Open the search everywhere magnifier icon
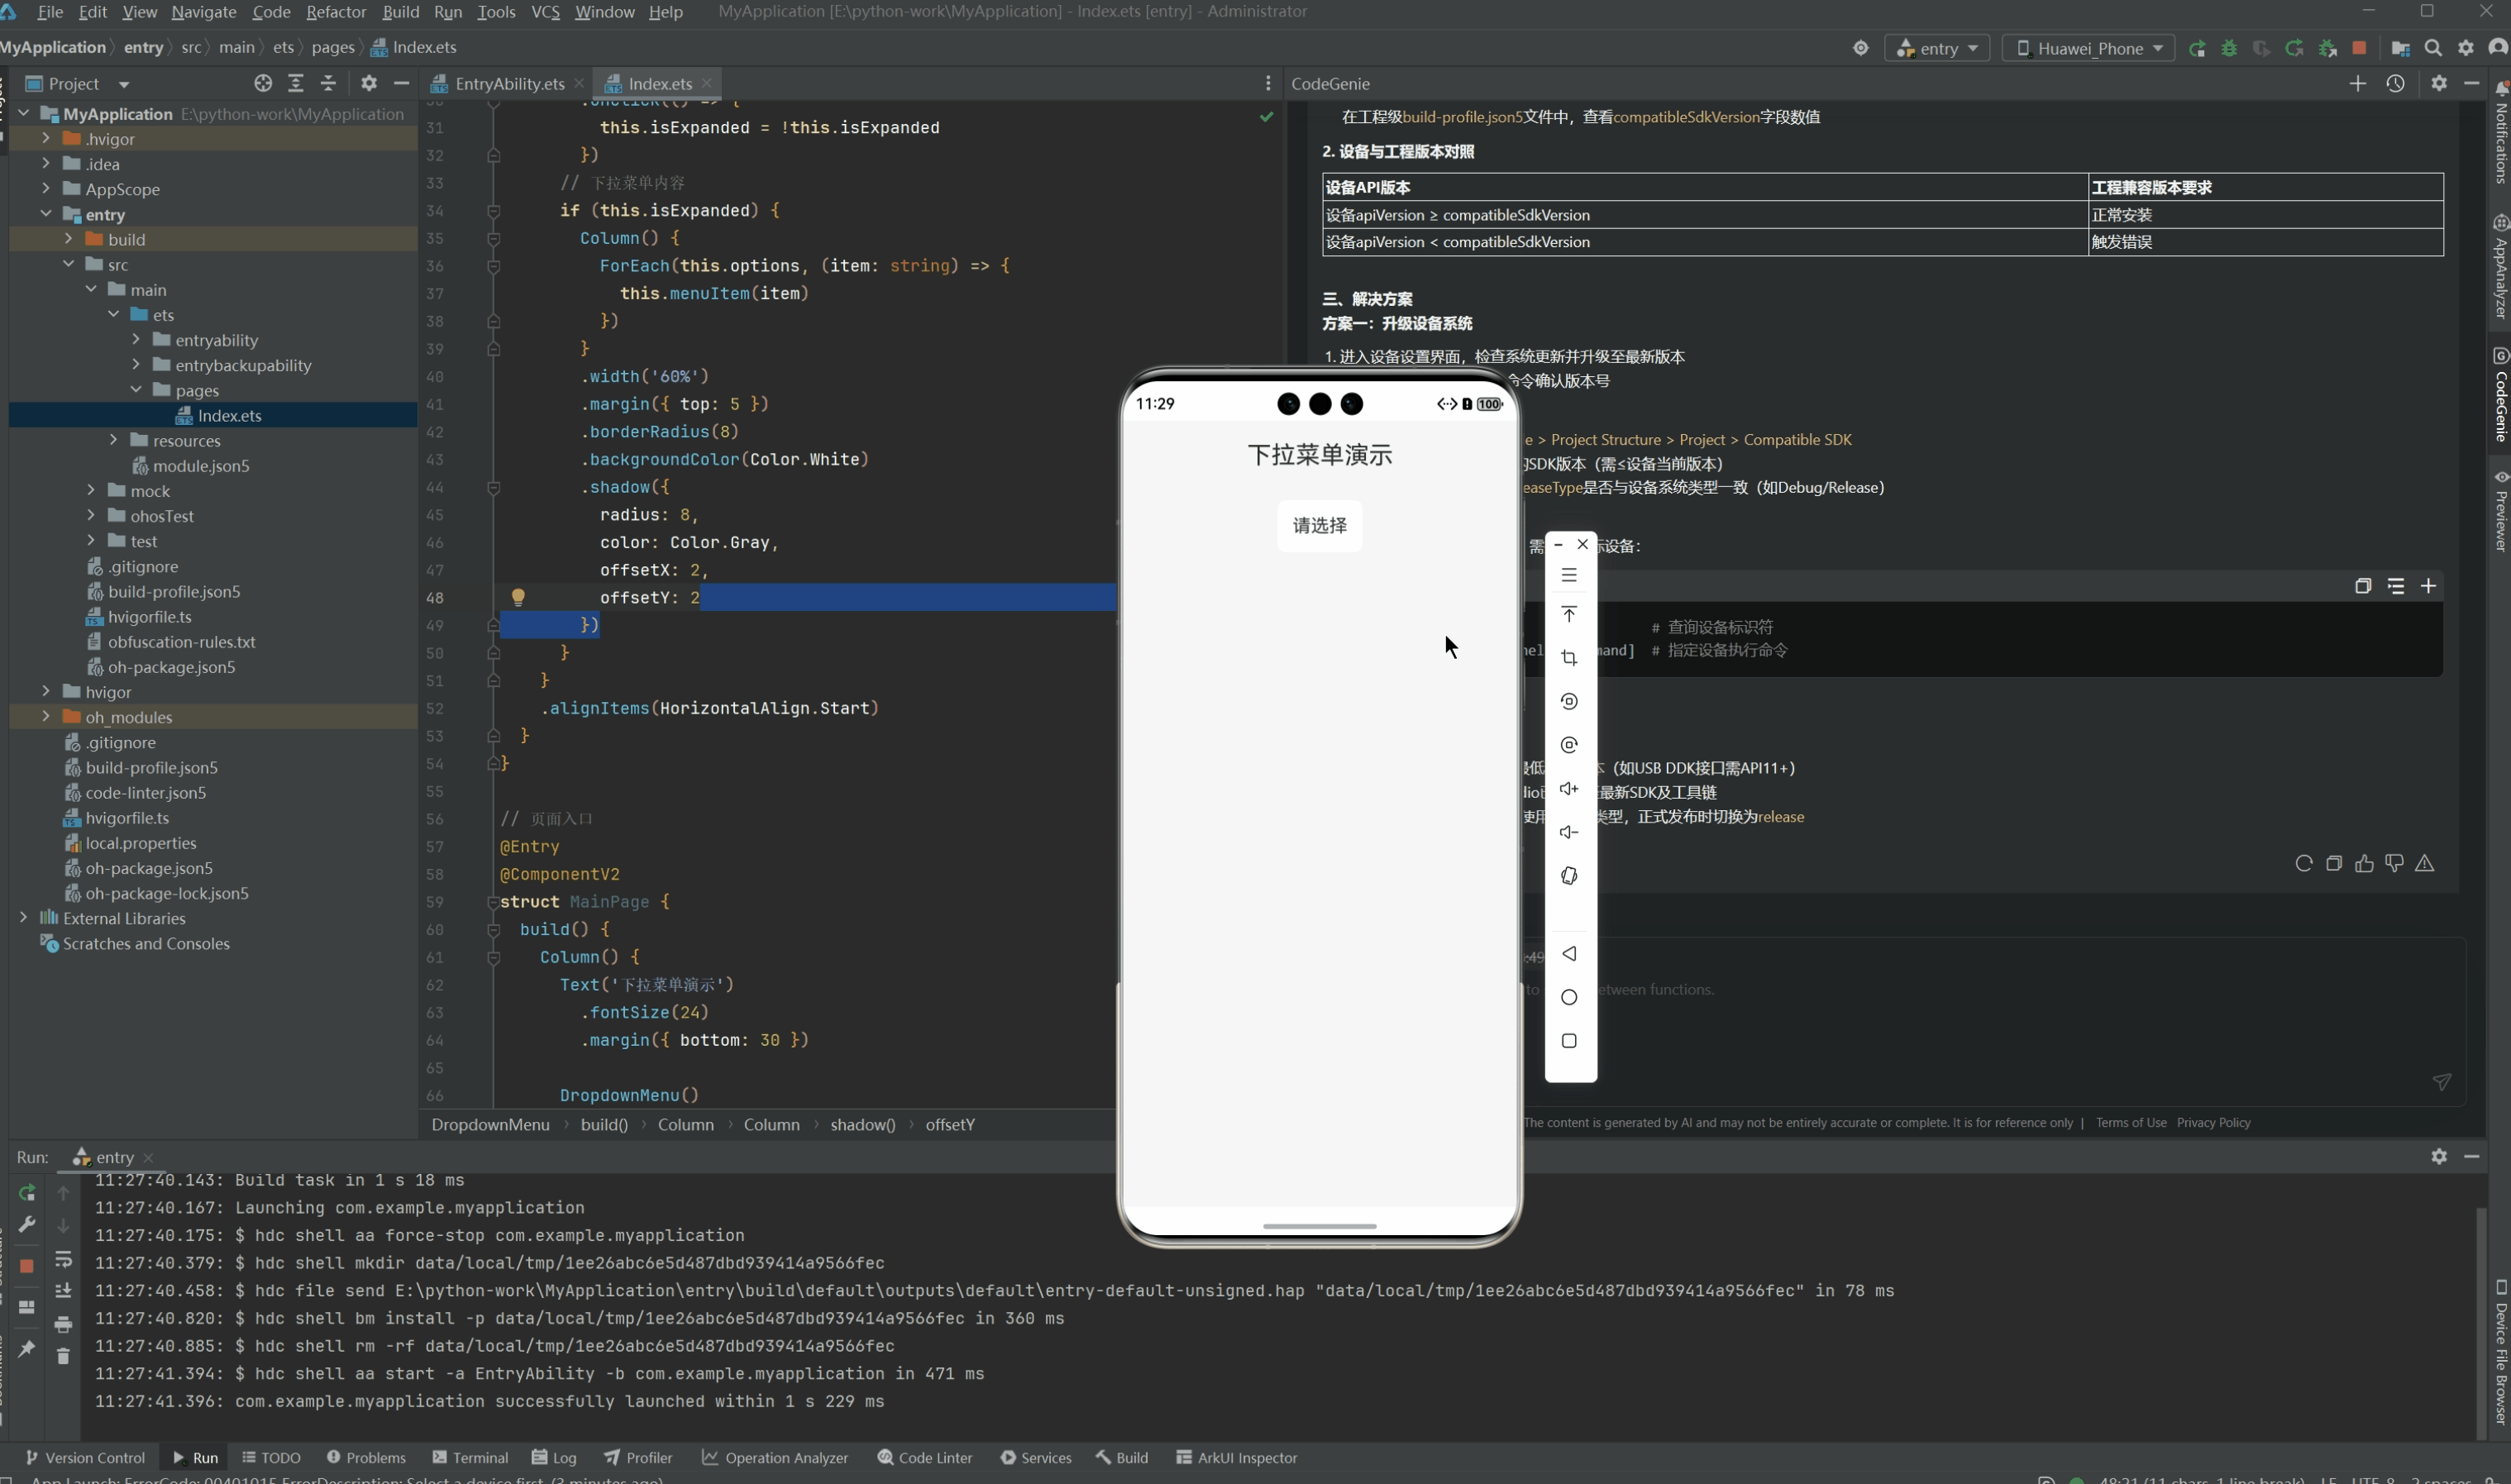The height and width of the screenshot is (1484, 2511). pos(2433,48)
